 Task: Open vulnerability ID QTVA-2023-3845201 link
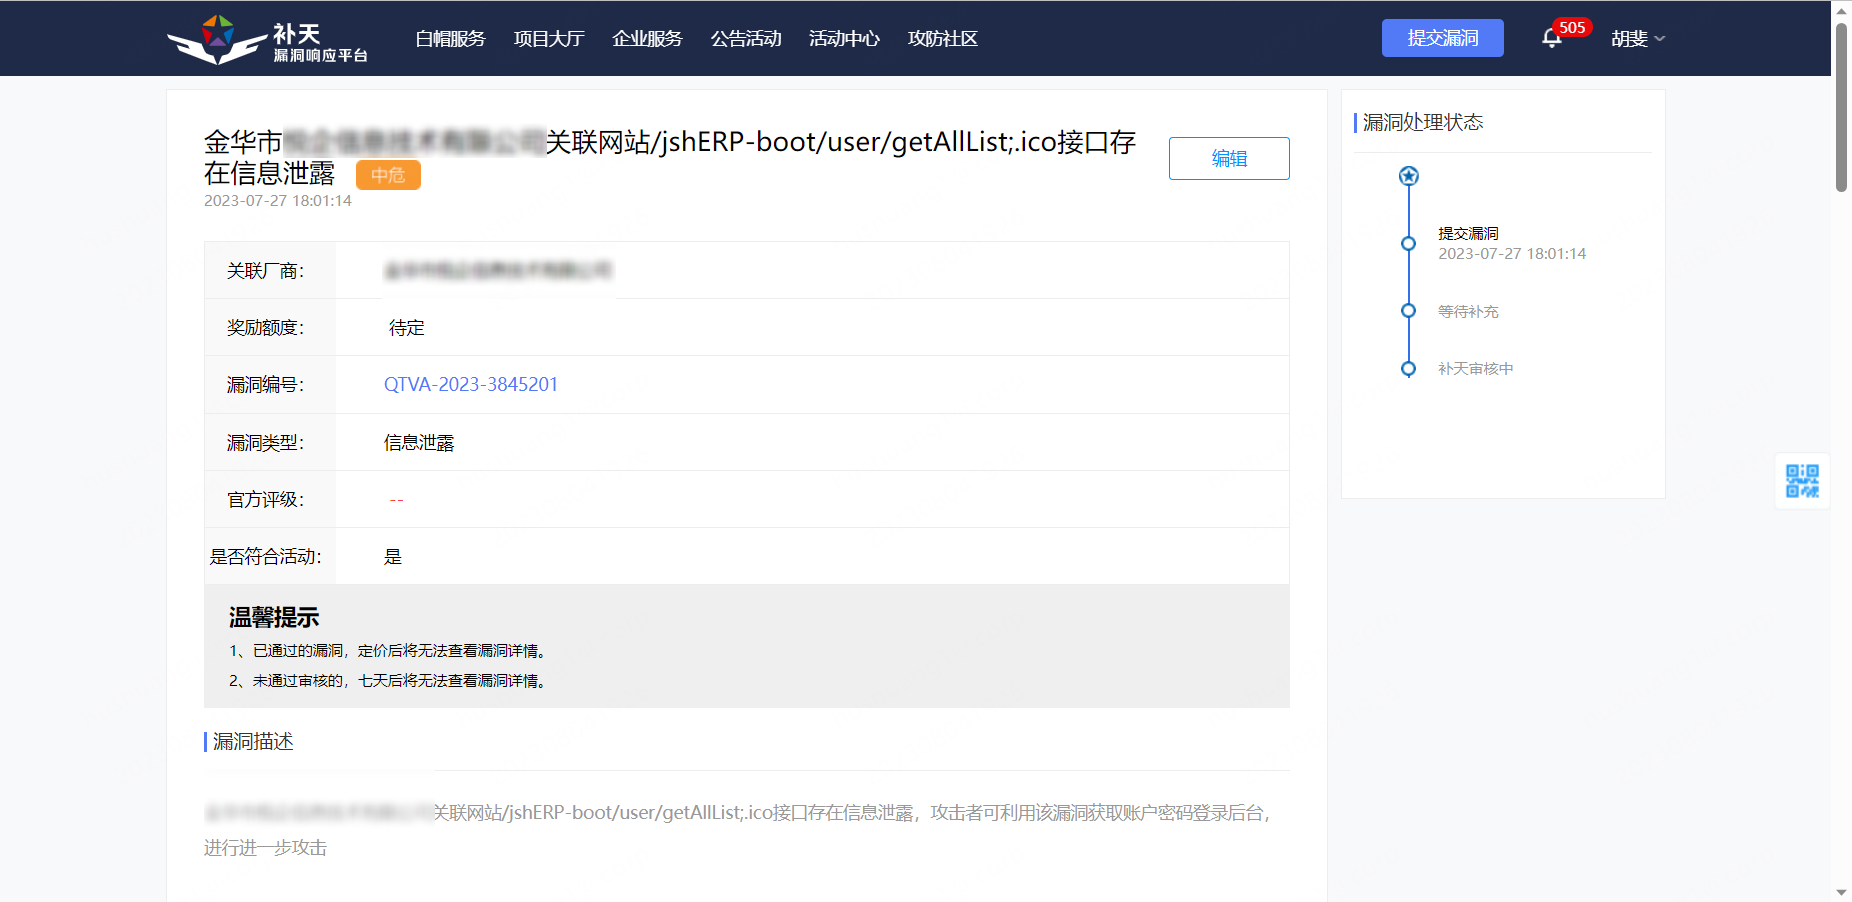coord(471,384)
